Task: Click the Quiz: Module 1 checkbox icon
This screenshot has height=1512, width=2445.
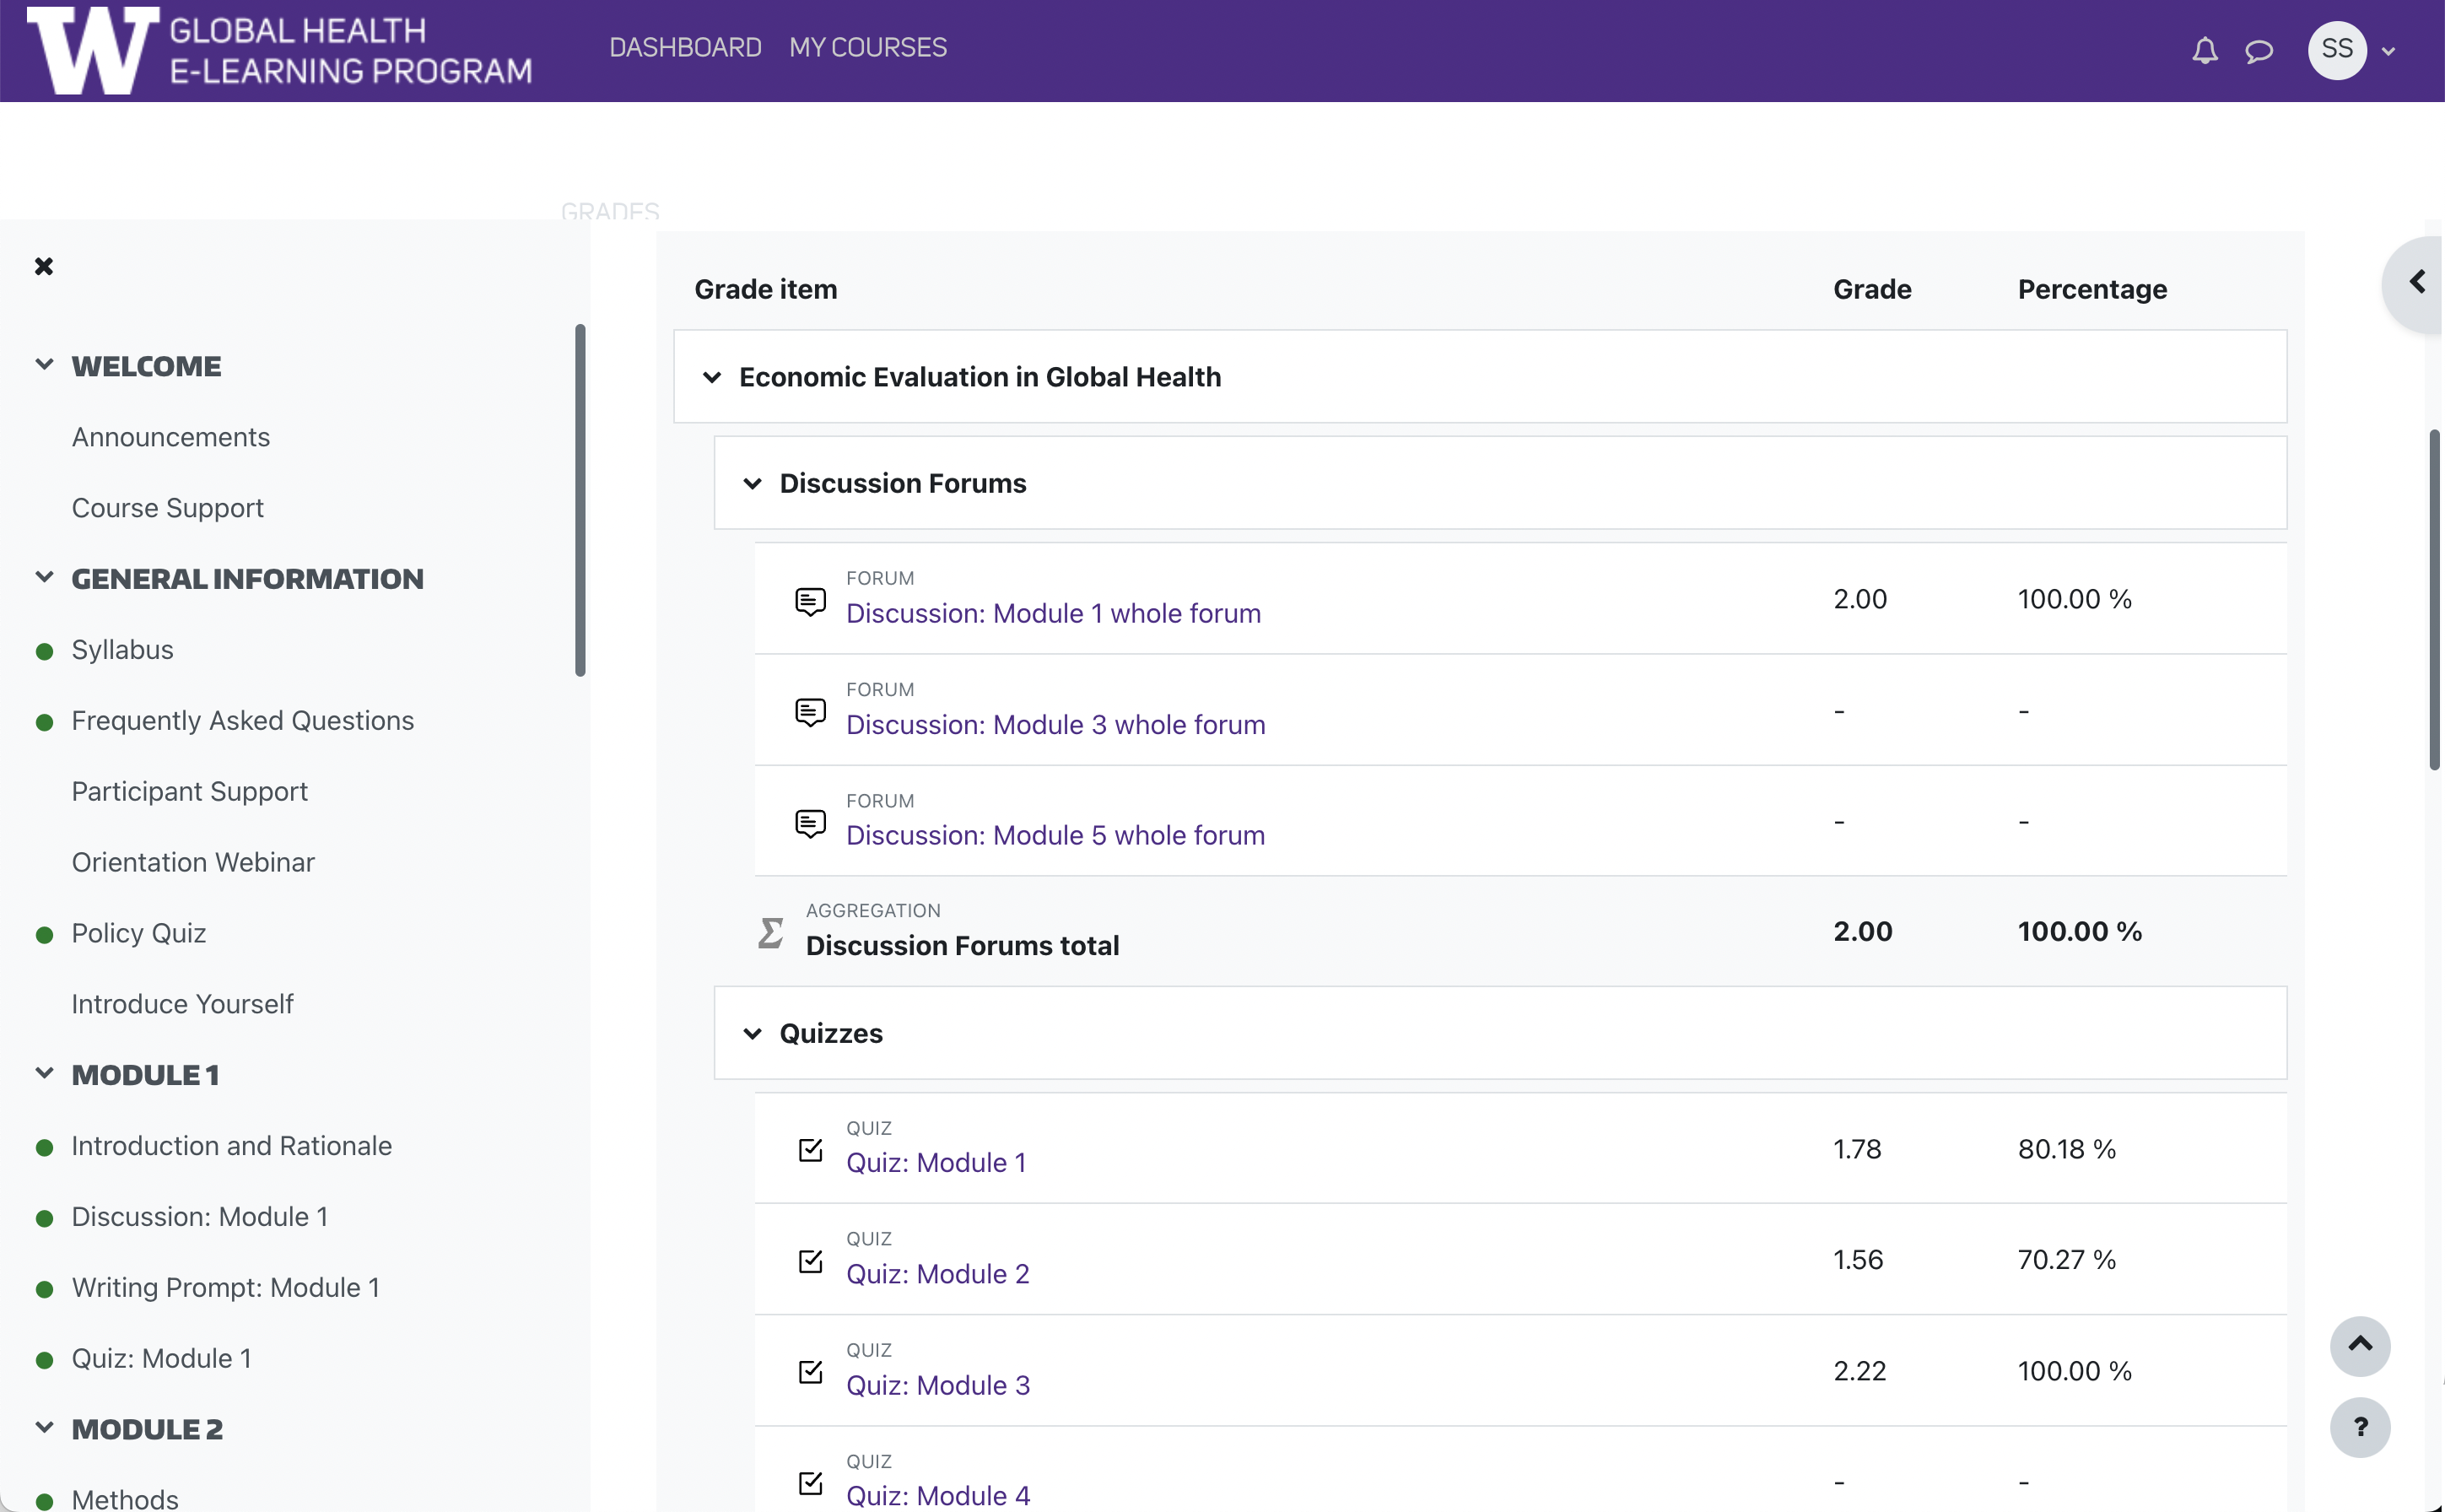Action: pyautogui.click(x=810, y=1150)
